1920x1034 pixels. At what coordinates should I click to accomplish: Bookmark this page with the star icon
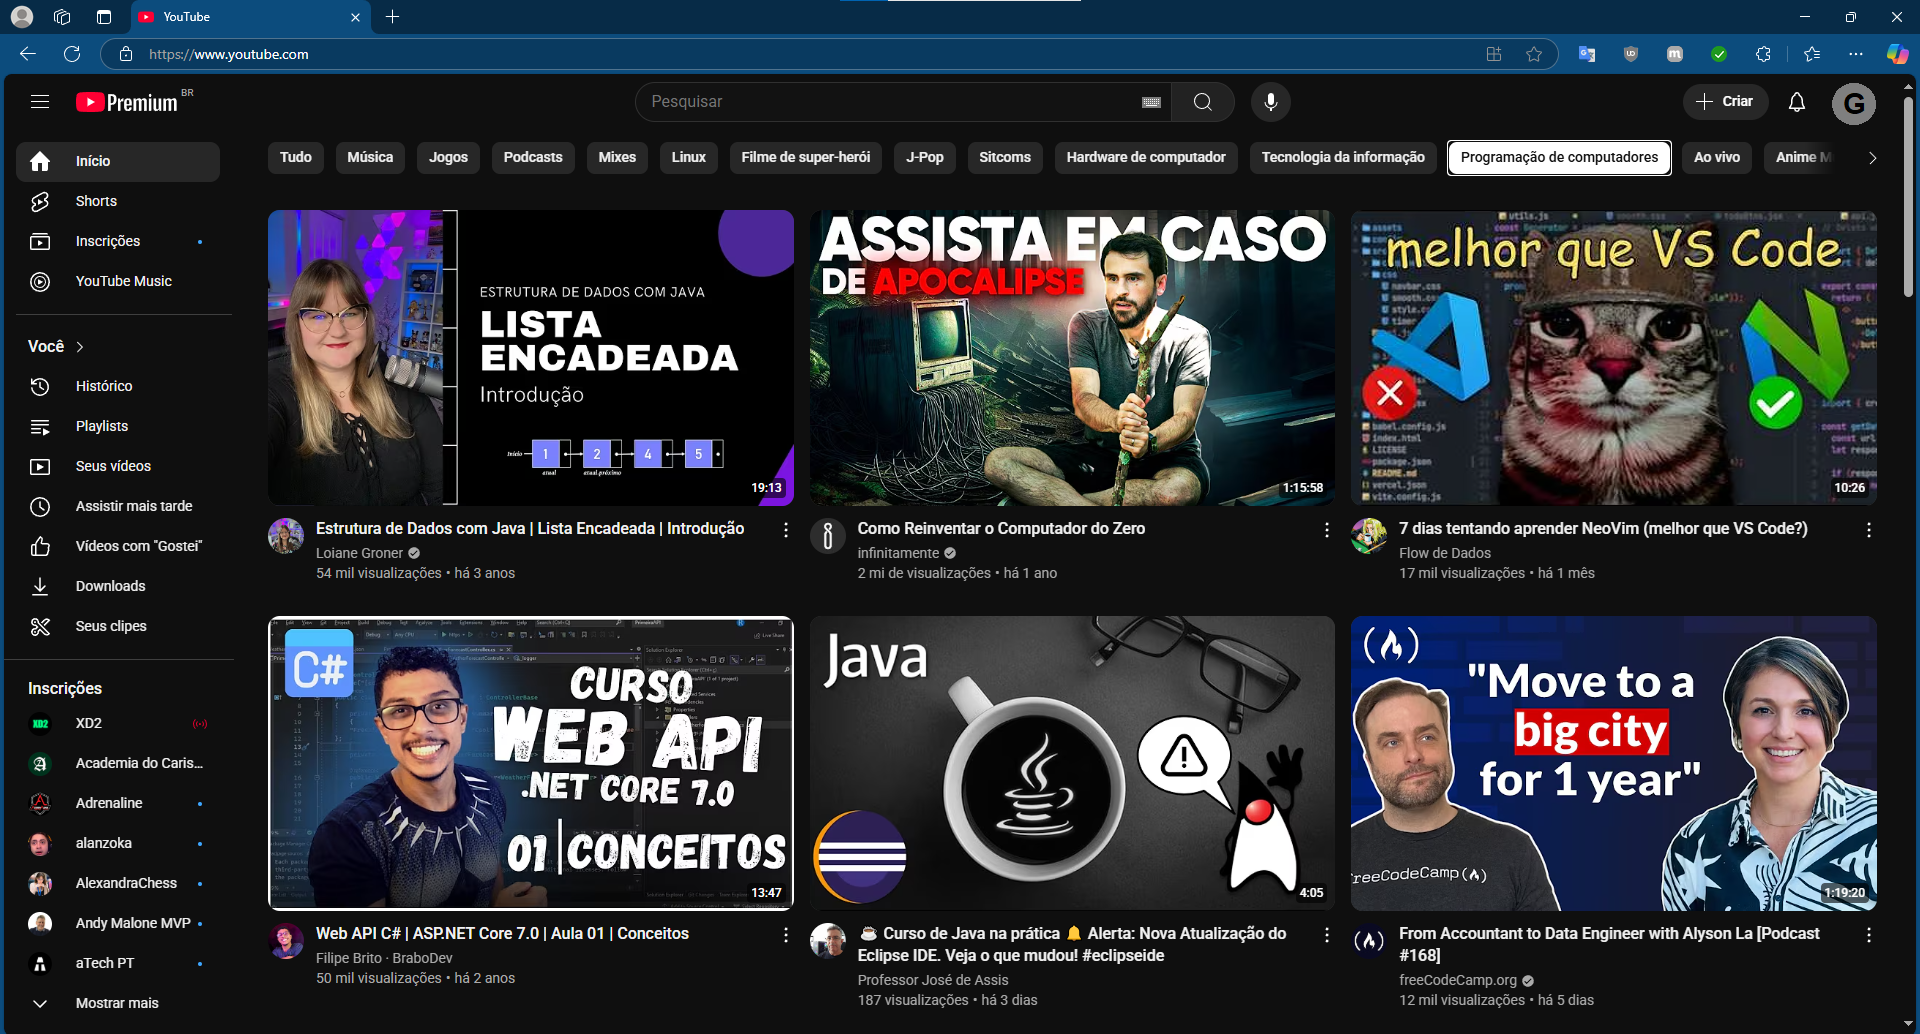[x=1534, y=54]
